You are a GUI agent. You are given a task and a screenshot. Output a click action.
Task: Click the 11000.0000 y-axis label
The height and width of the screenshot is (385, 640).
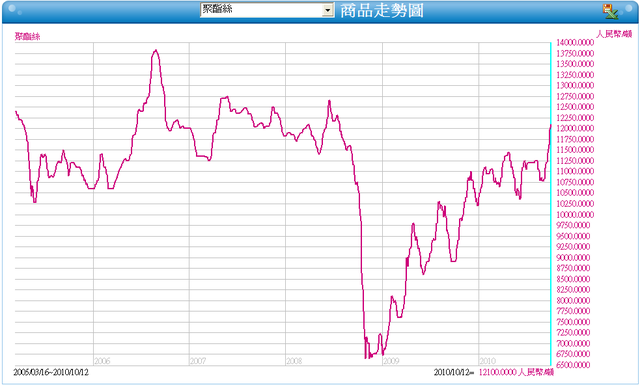(x=575, y=171)
